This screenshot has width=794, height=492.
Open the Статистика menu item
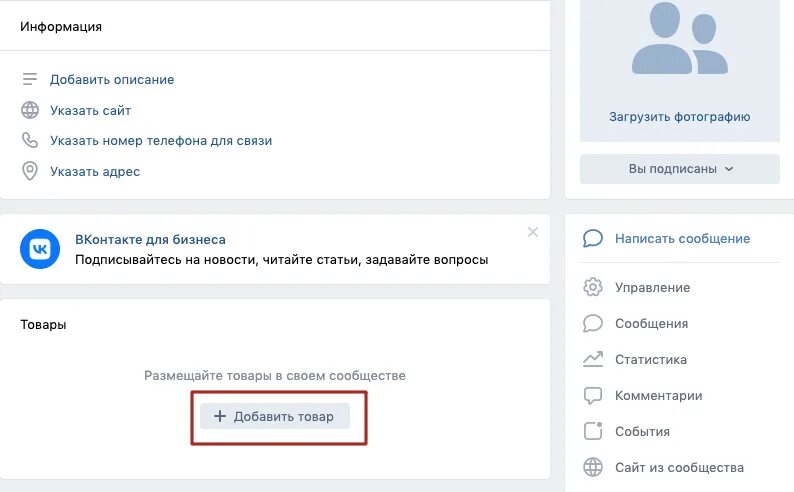[651, 359]
